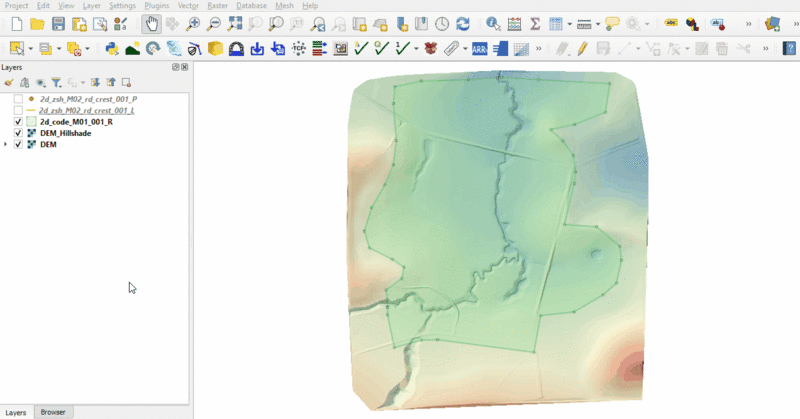The height and width of the screenshot is (419, 800).
Task: Enable the 2d_zsh_M02_rd_crest_001_P layer checkbox
Action: pos(18,100)
